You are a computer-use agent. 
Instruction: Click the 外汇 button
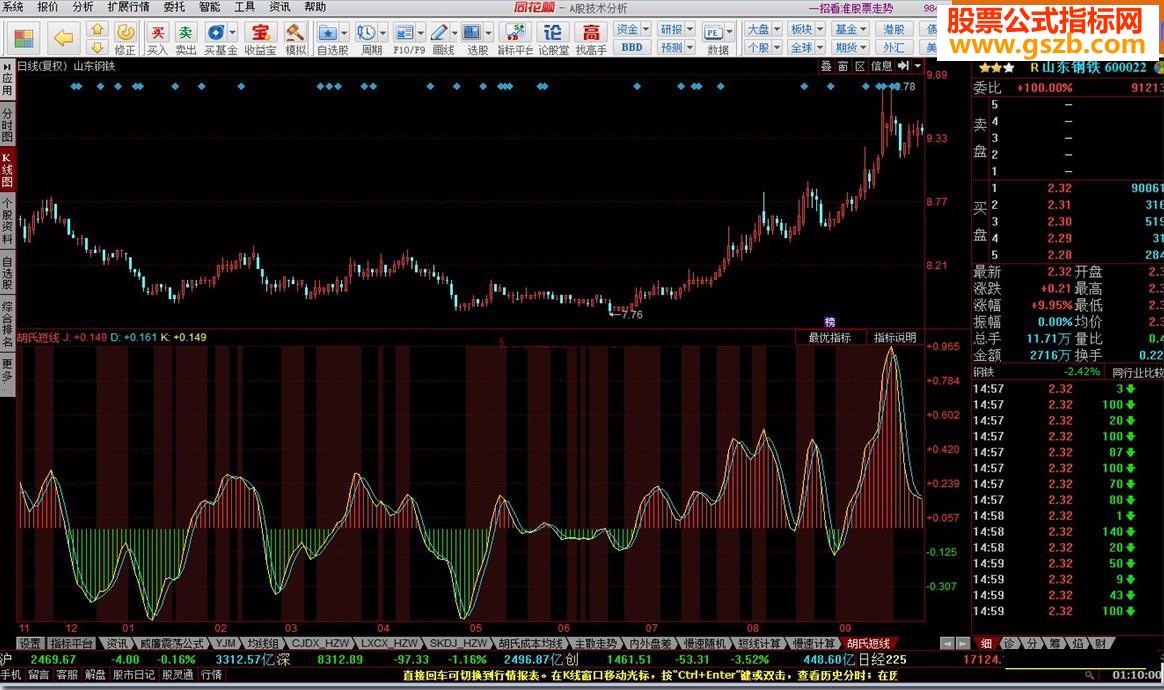[895, 48]
